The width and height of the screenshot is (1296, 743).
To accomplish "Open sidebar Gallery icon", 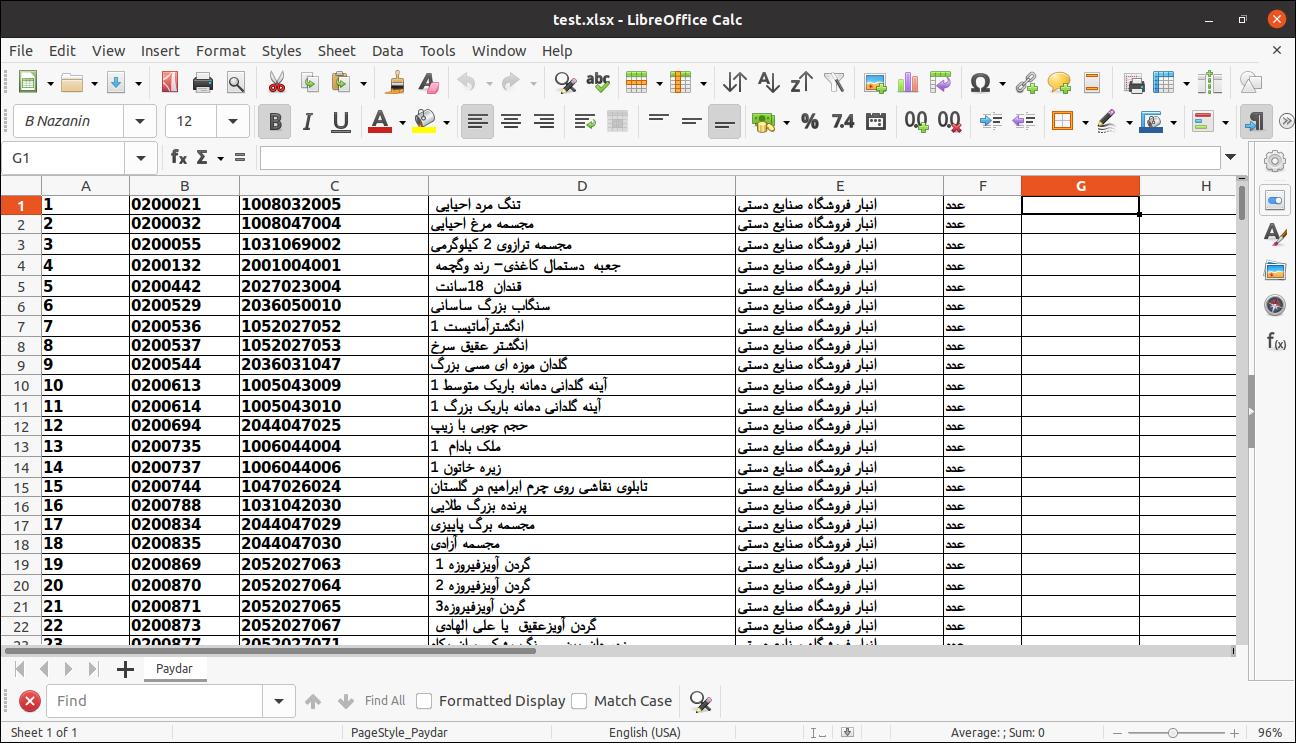I will click(x=1274, y=270).
